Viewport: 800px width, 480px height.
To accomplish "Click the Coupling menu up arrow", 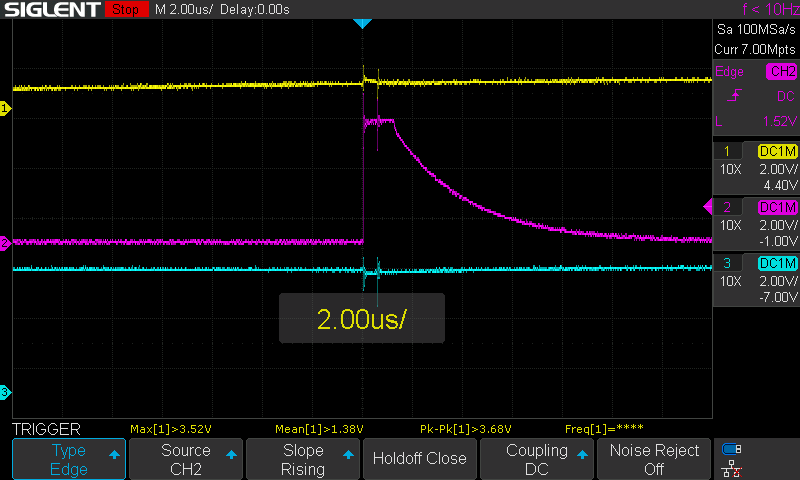I will [582, 454].
